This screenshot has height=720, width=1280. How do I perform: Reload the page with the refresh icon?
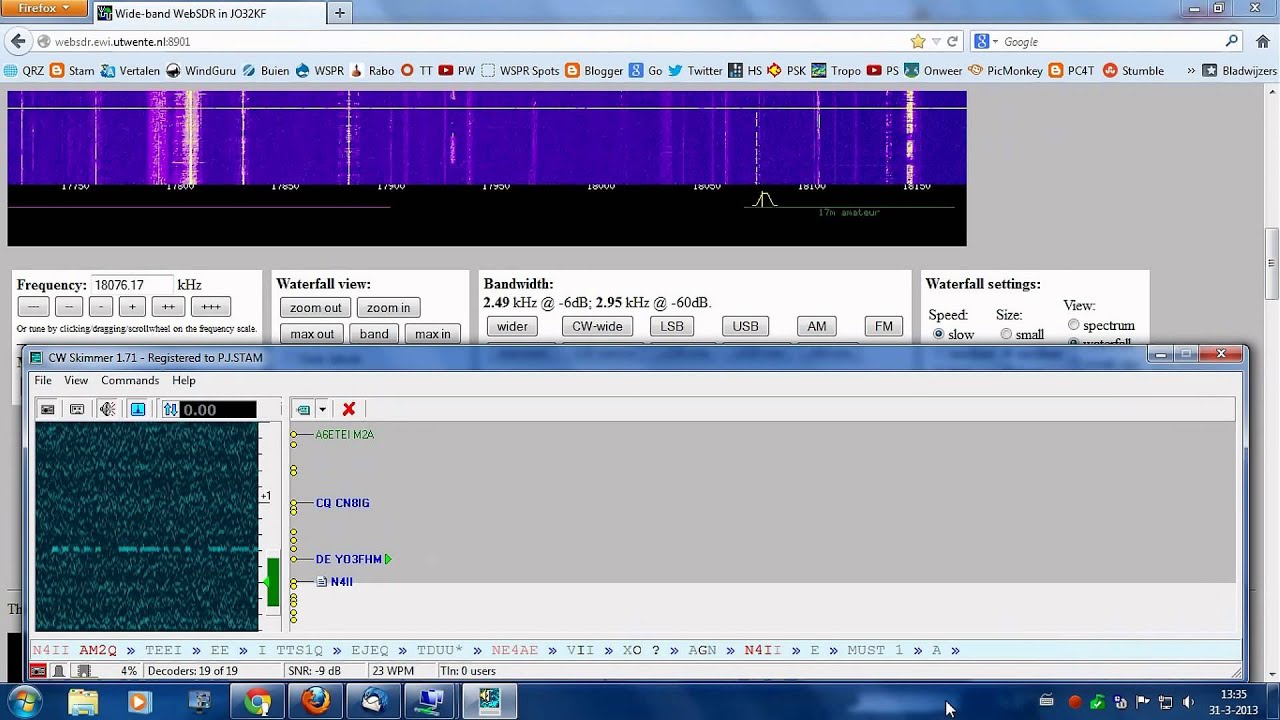click(x=952, y=41)
